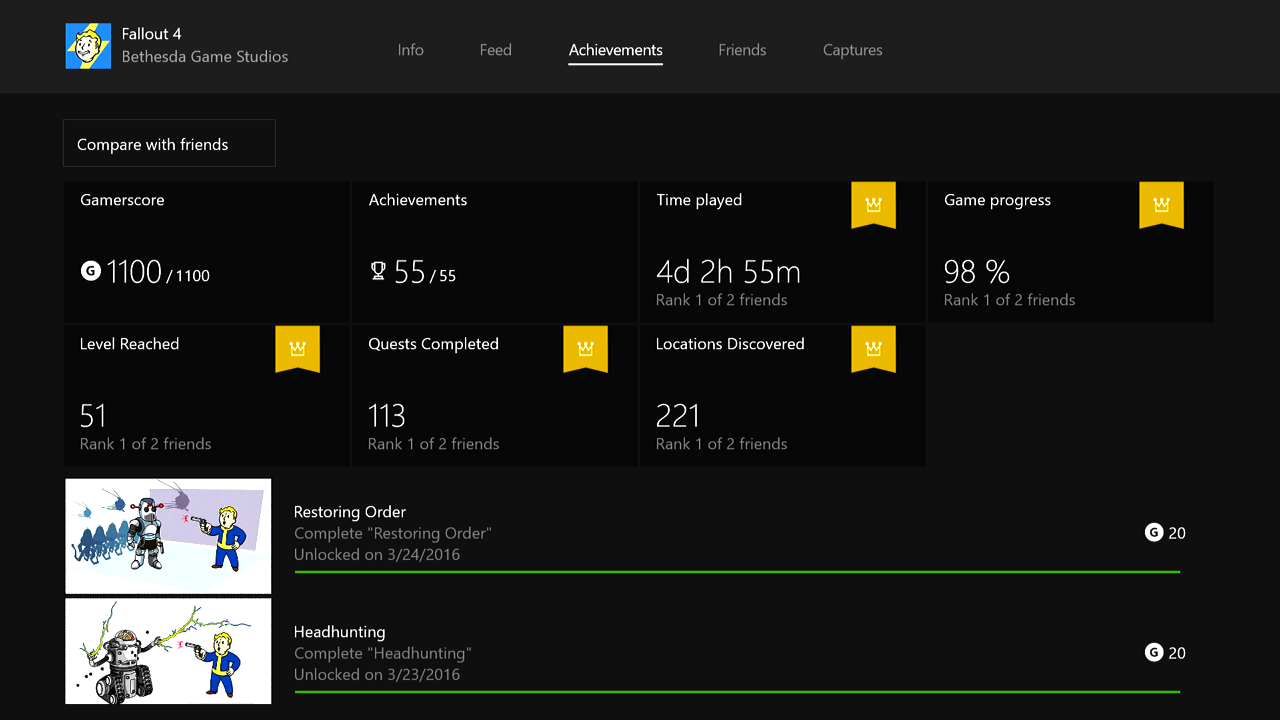This screenshot has width=1280, height=720.
Task: Click the Fallout 4 game title
Action: tap(152, 34)
